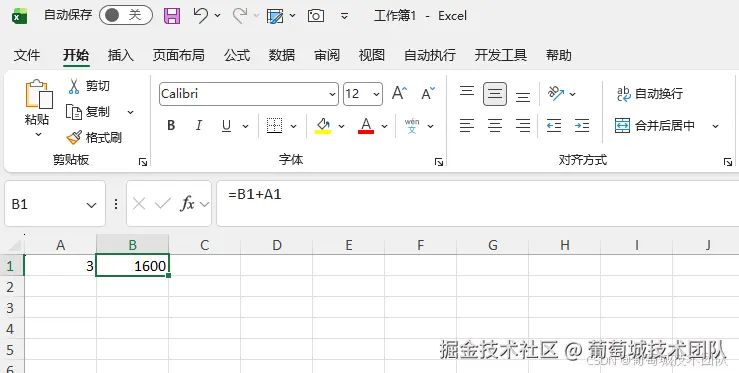Open the 视图 tab

pyautogui.click(x=372, y=55)
